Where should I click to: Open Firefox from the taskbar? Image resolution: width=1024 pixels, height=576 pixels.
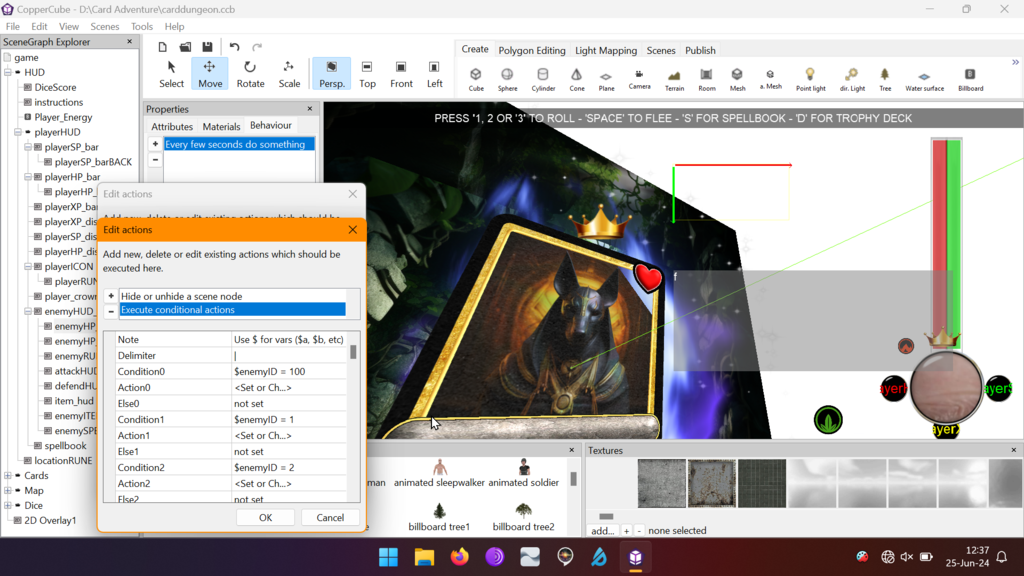click(460, 557)
